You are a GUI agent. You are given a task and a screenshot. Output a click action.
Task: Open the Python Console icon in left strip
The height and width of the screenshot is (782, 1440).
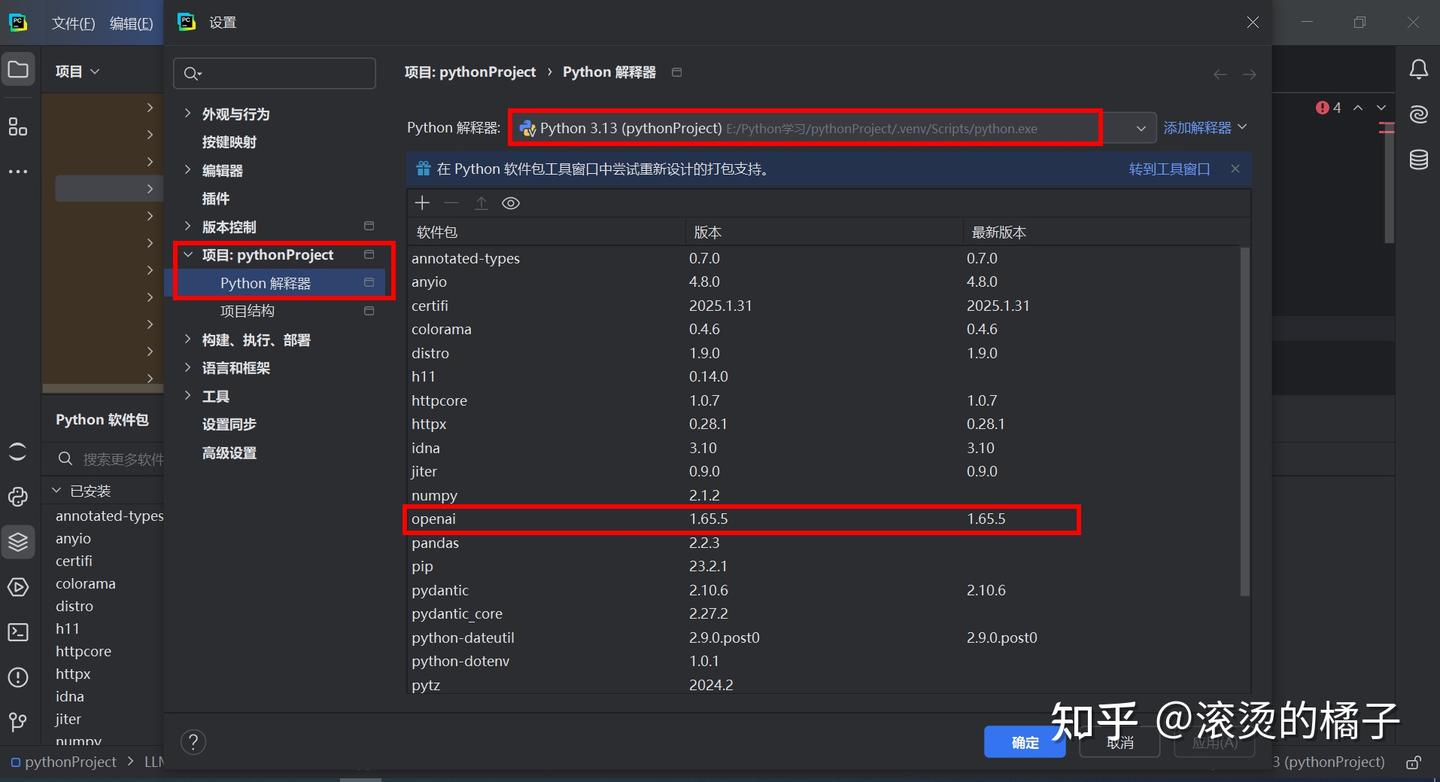(x=18, y=497)
